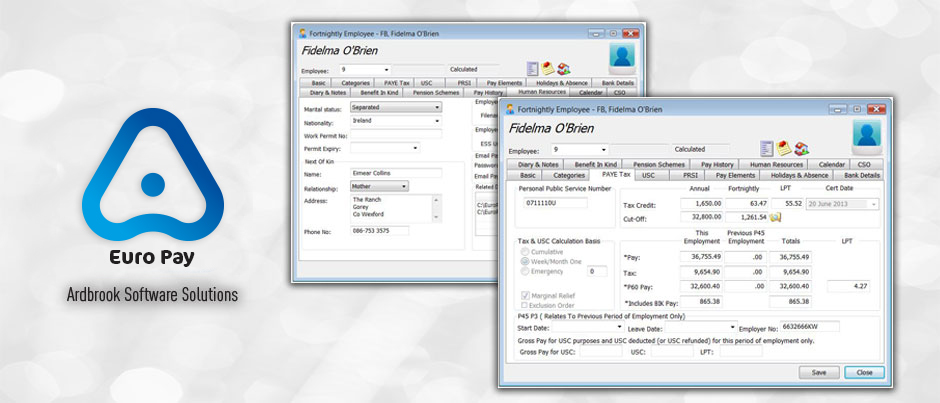The image size is (940, 403).
Task: Open the Pension Schemes tab in the PAYE Tax window
Action: pos(659,164)
